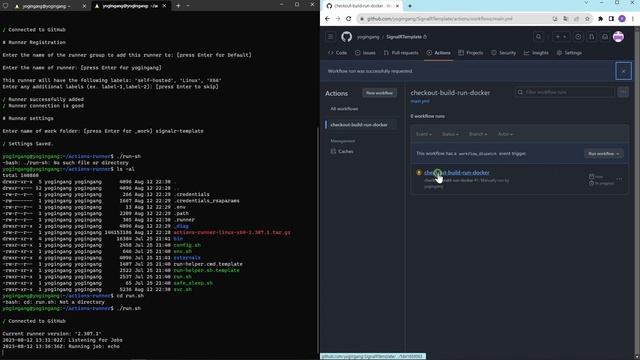Viewport: 640px width, 360px height.
Task: Open the Pull requests repository tab
Action: 401,53
